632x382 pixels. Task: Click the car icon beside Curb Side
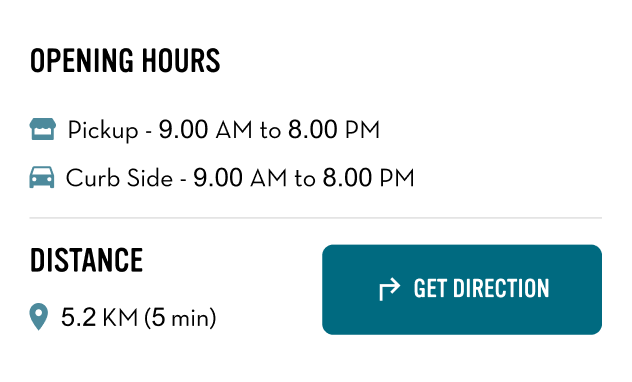click(42, 177)
